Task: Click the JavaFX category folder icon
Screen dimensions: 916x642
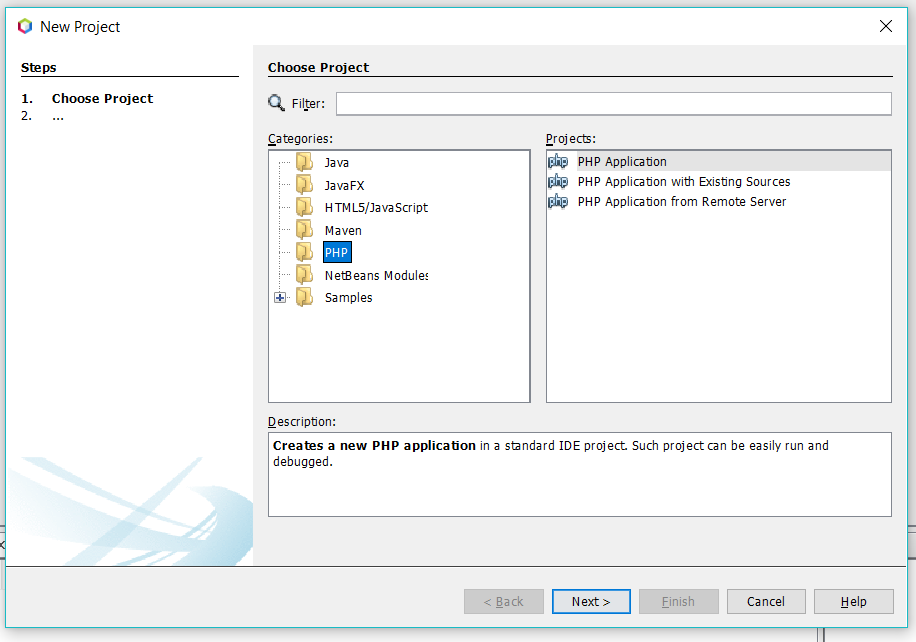Action: pyautogui.click(x=304, y=185)
